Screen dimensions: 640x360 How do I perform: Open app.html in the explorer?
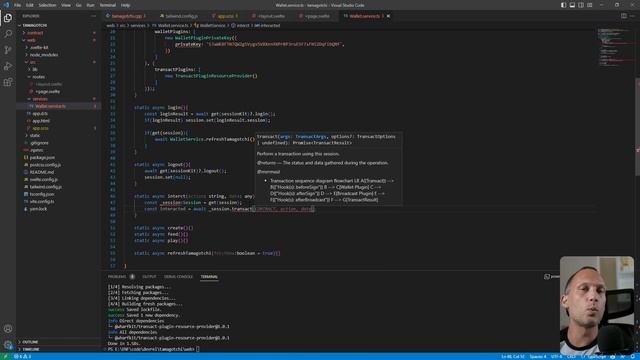click(58, 121)
